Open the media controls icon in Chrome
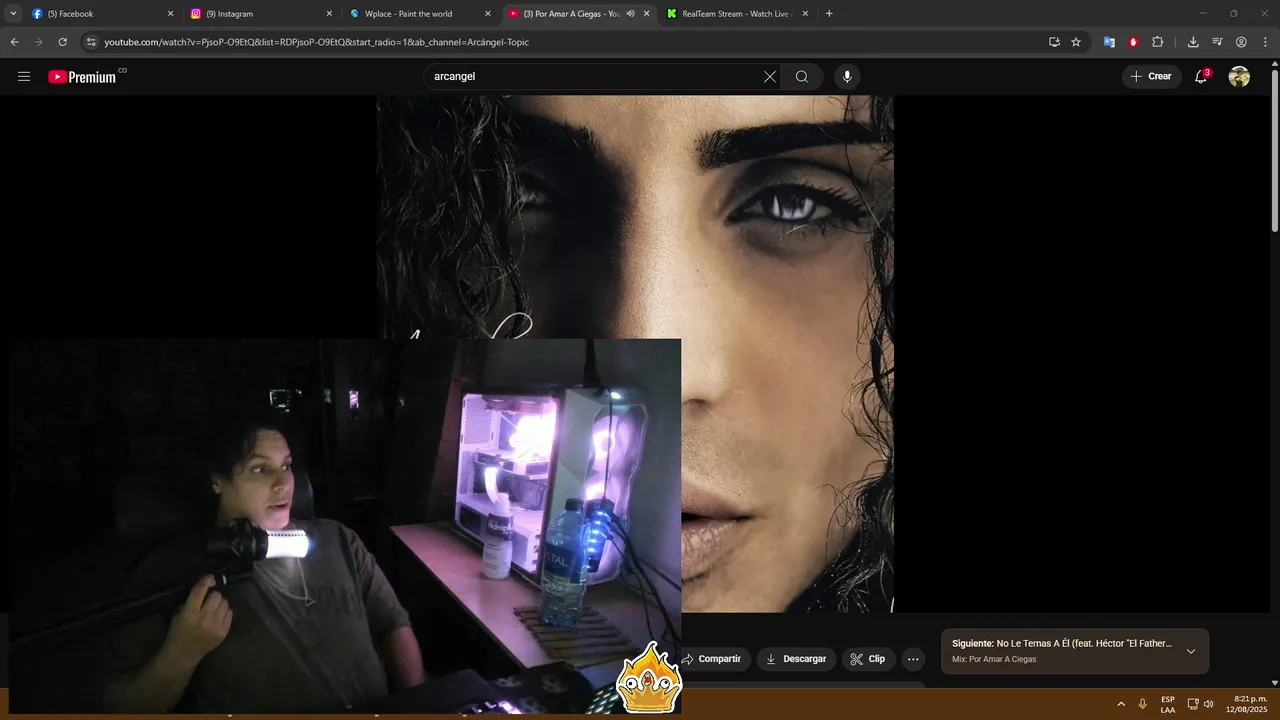This screenshot has height=720, width=1280. point(1217,42)
